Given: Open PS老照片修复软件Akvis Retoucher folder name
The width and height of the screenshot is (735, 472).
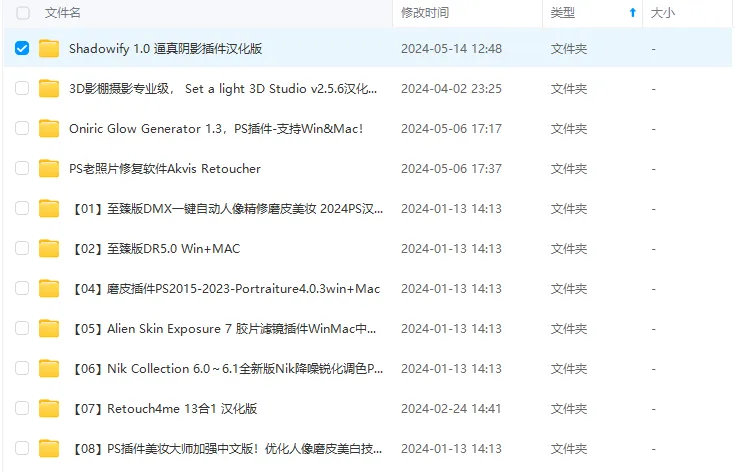Looking at the screenshot, I should [x=165, y=169].
